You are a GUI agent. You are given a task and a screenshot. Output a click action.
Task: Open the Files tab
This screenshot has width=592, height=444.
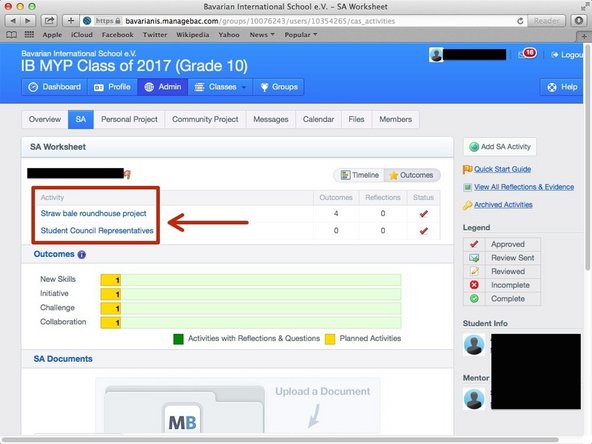356,119
